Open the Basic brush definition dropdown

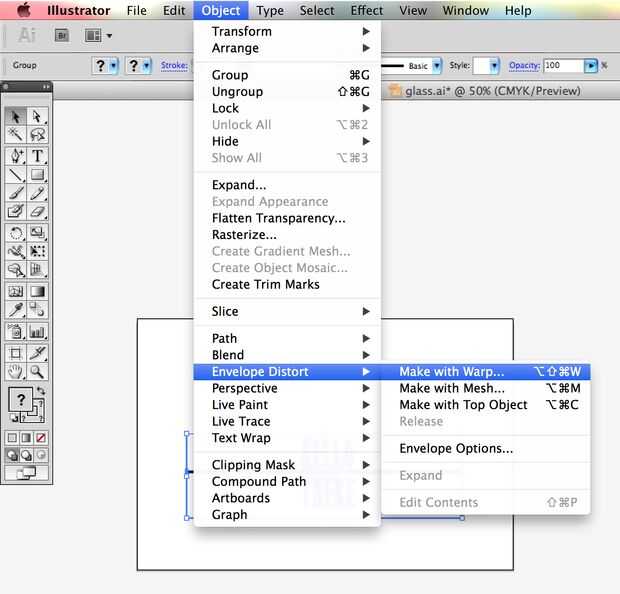point(437,65)
